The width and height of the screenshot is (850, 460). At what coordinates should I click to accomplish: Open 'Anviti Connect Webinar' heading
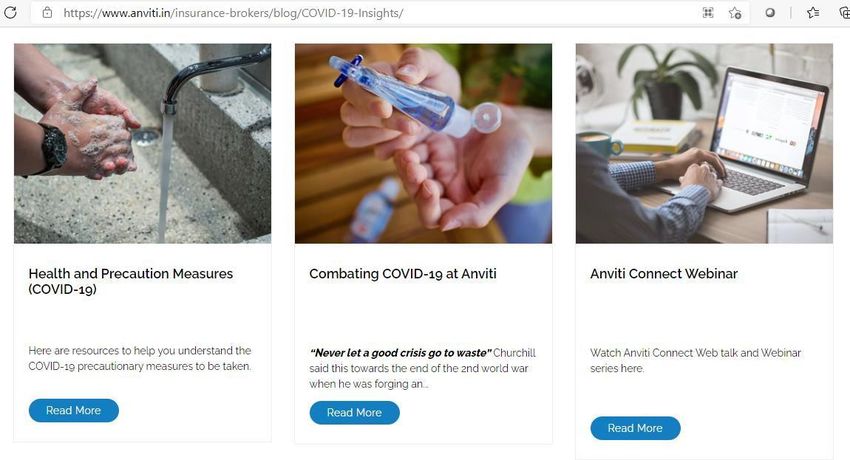pyautogui.click(x=664, y=274)
